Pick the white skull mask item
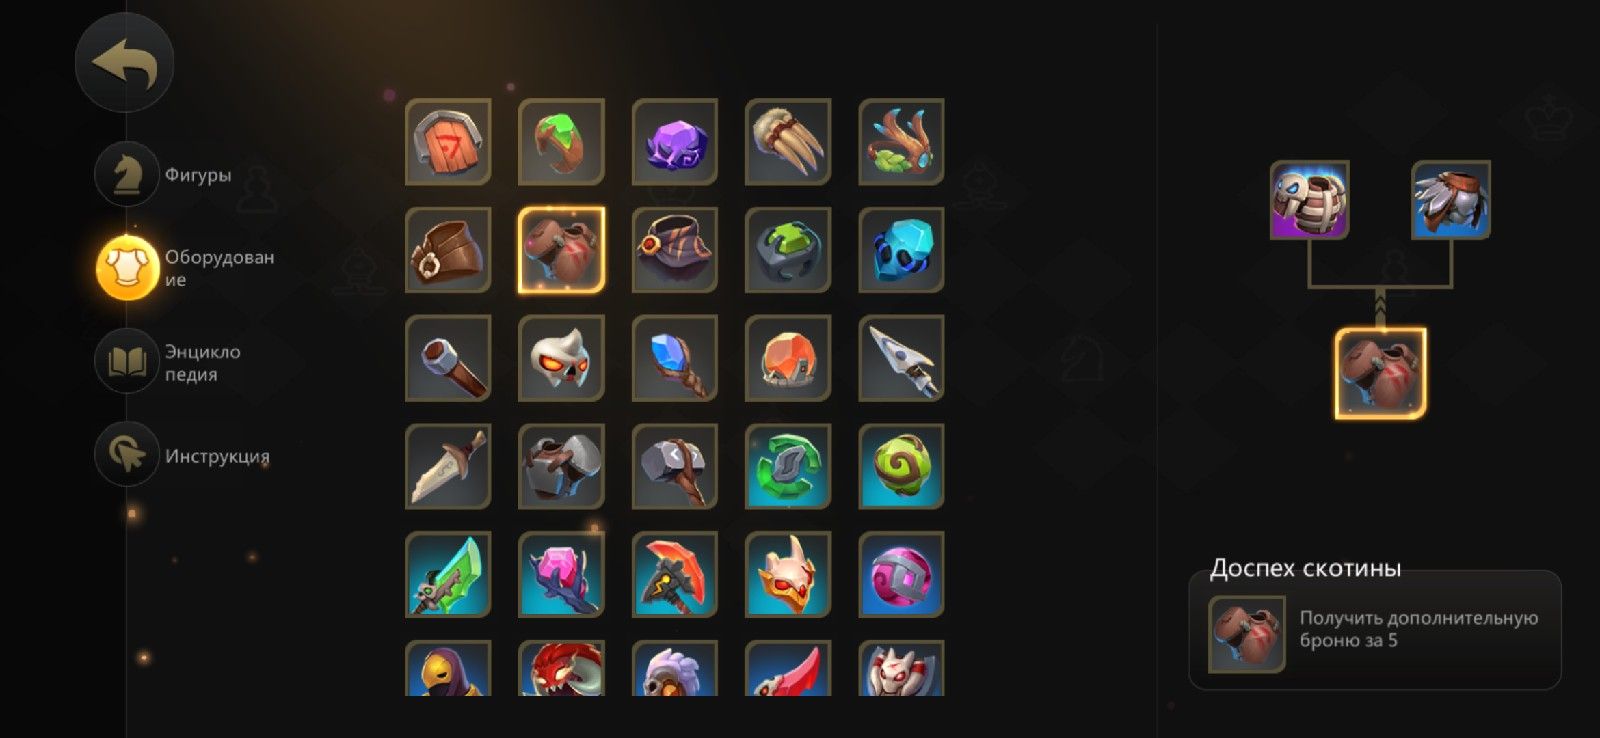1600x738 pixels. 561,358
